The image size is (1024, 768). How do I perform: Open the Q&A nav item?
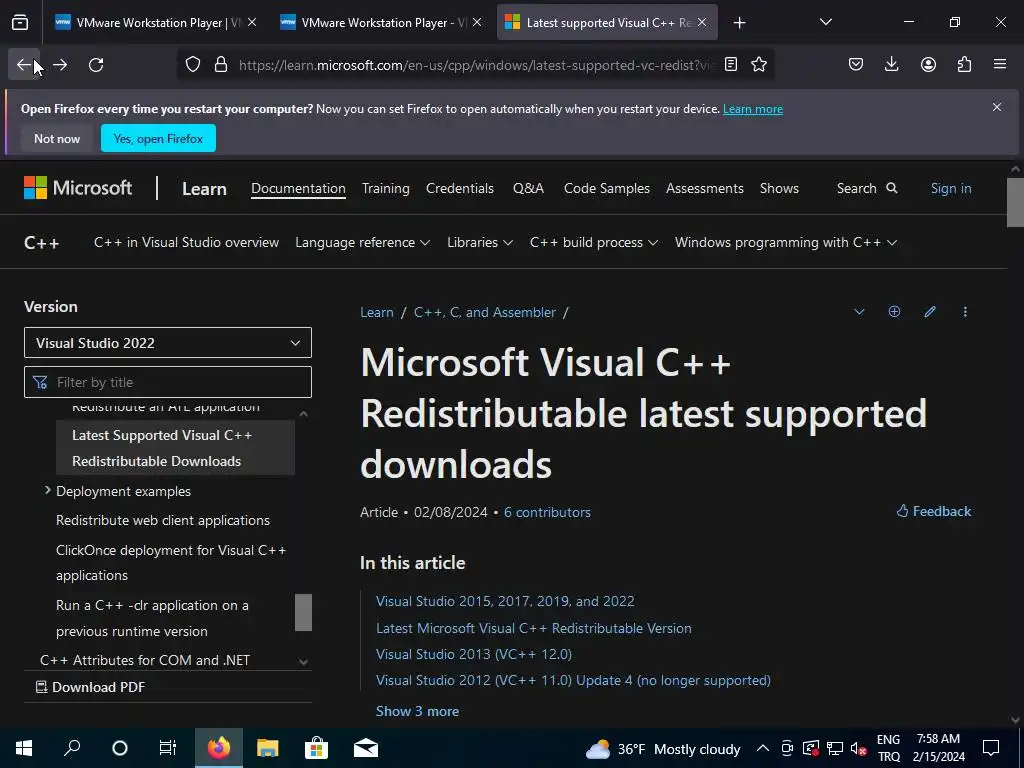point(528,188)
